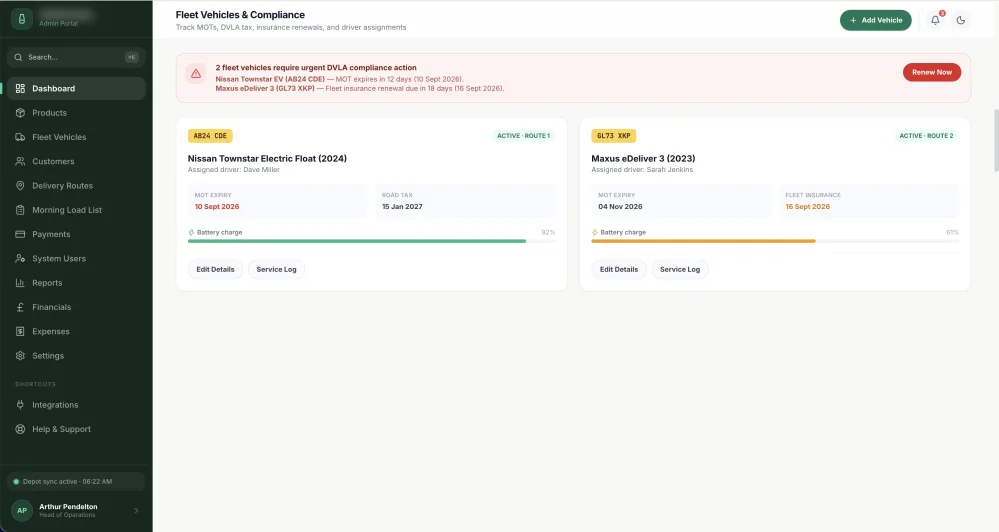Click the MOT expiry 10 Sept 2026
Viewport: 999px width, 532px height.
(217, 206)
